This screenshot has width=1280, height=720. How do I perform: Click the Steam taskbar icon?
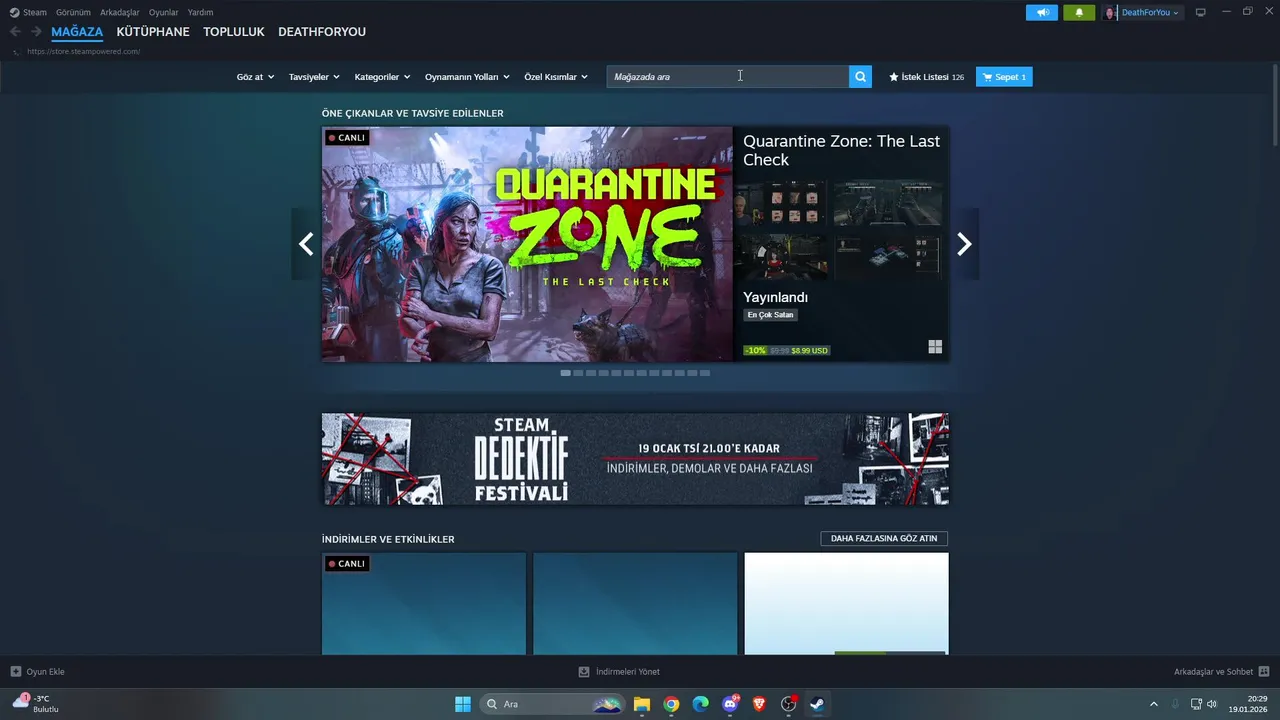pos(817,704)
